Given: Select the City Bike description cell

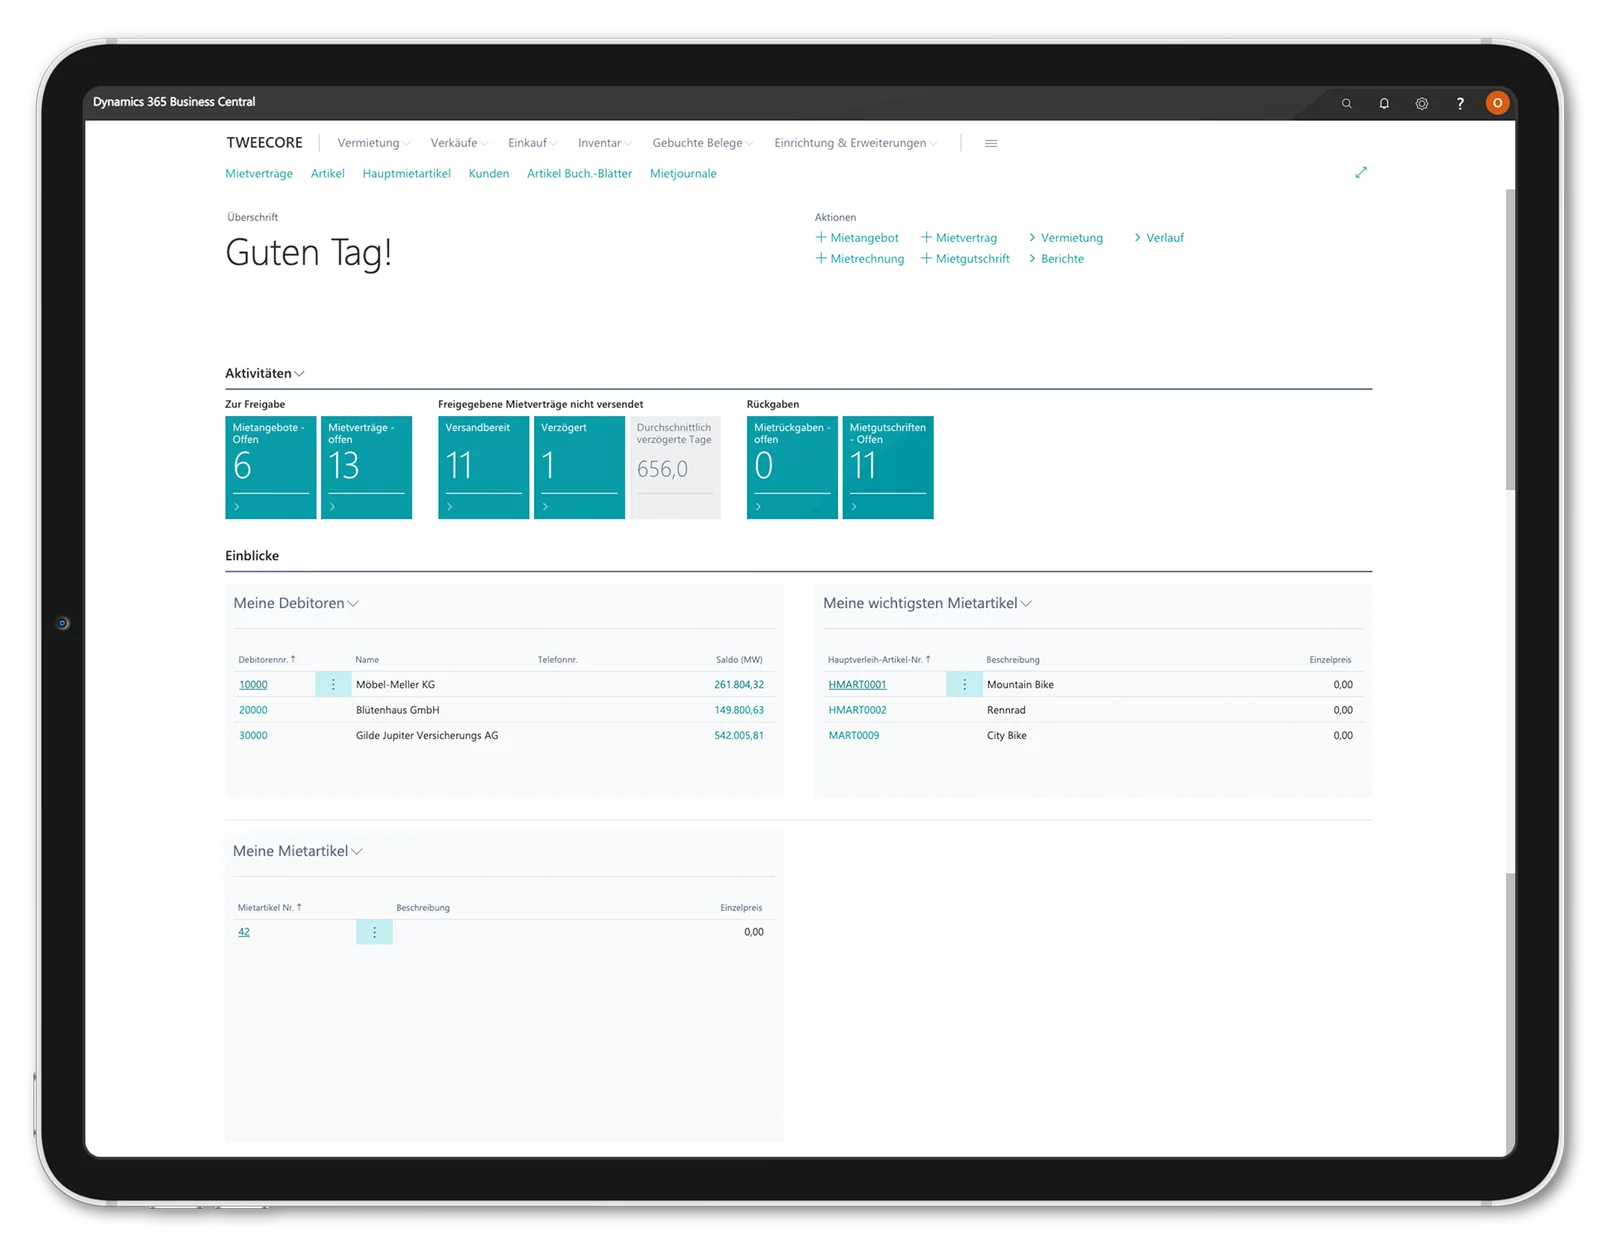Looking at the screenshot, I should pyautogui.click(x=1007, y=735).
